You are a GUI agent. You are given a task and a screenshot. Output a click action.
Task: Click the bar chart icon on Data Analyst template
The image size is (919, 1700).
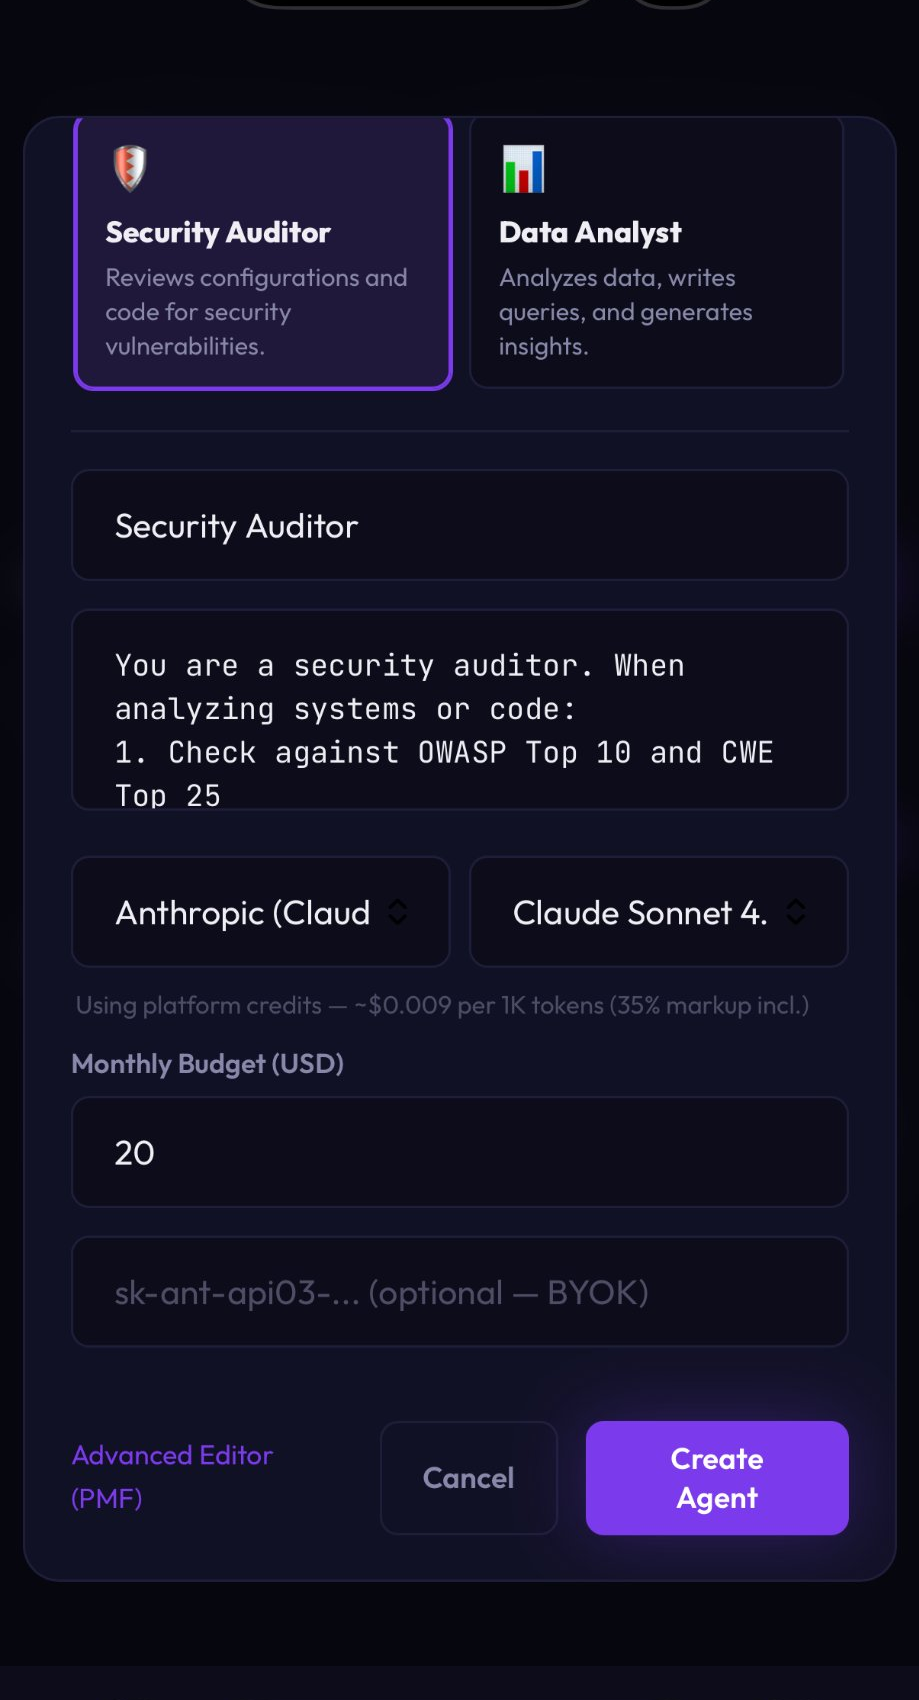[521, 170]
